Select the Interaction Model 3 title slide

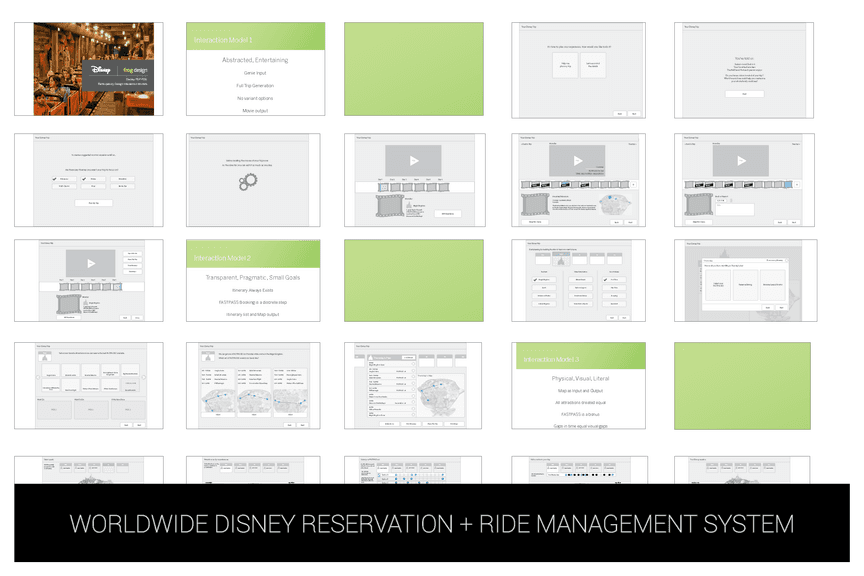point(579,385)
